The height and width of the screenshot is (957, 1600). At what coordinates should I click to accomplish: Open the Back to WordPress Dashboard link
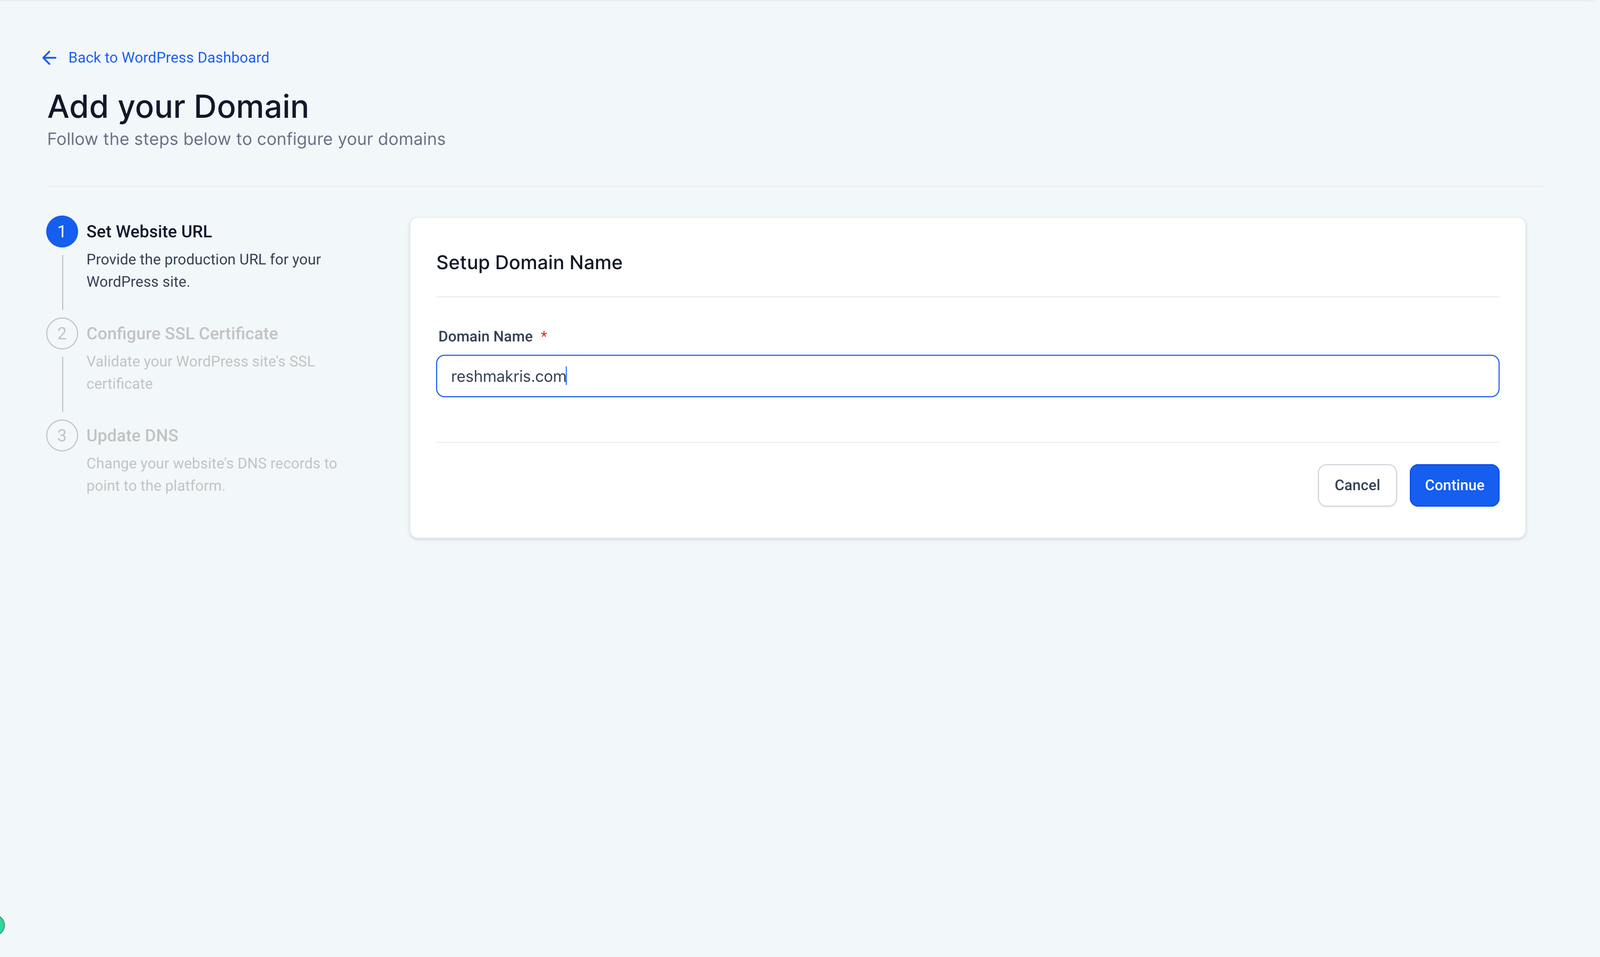168,58
